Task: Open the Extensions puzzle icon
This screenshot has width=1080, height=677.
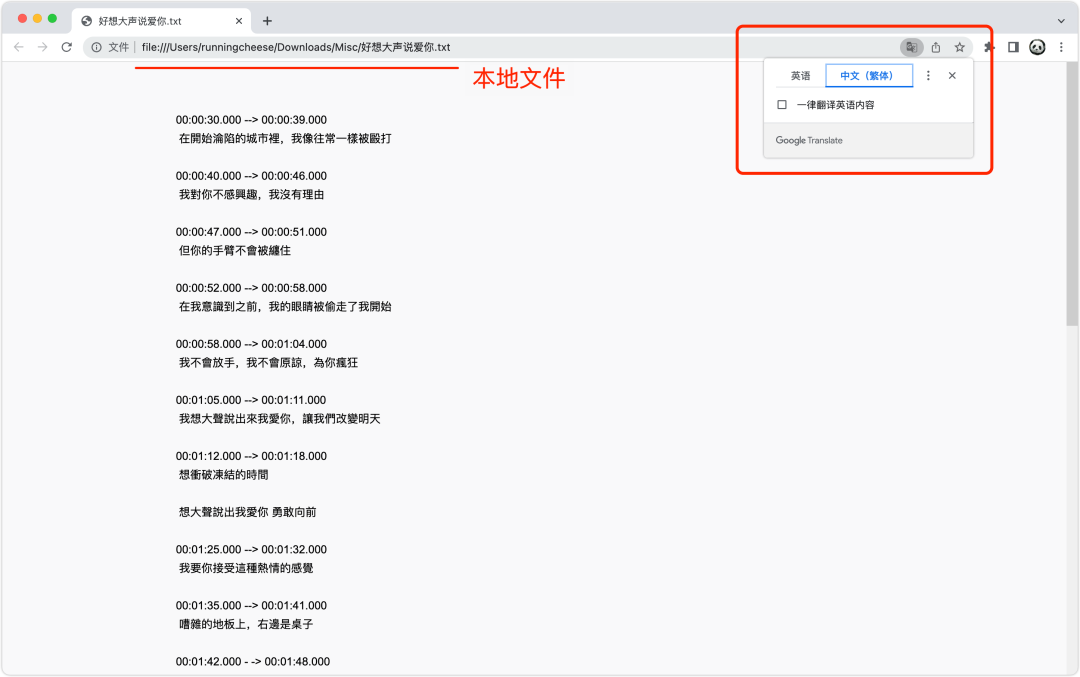Action: (x=989, y=47)
